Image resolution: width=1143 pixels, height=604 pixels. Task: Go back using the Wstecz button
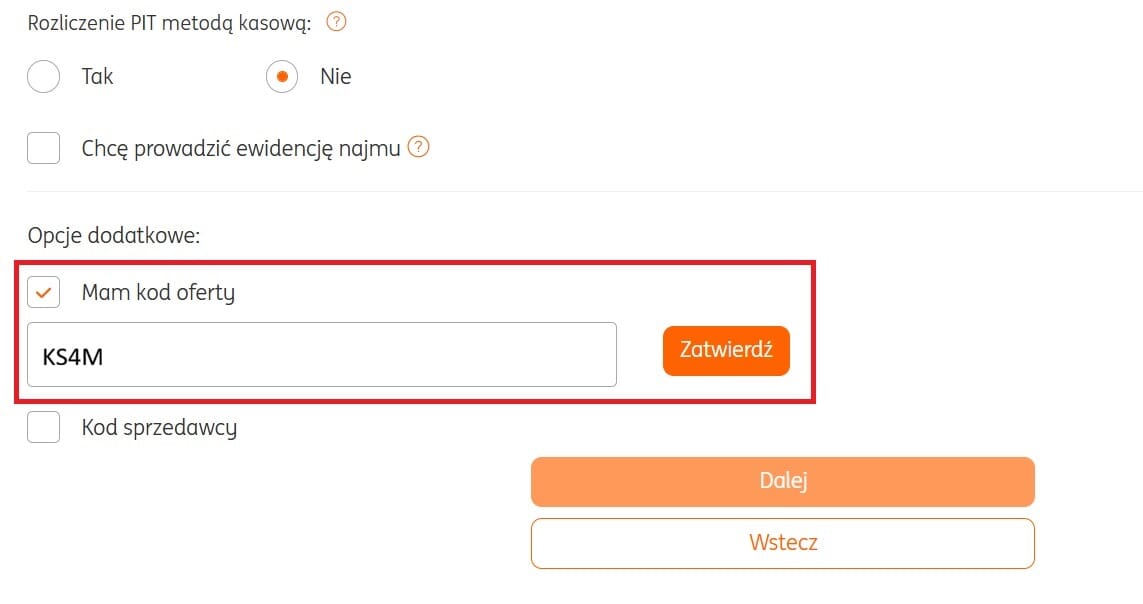[782, 543]
